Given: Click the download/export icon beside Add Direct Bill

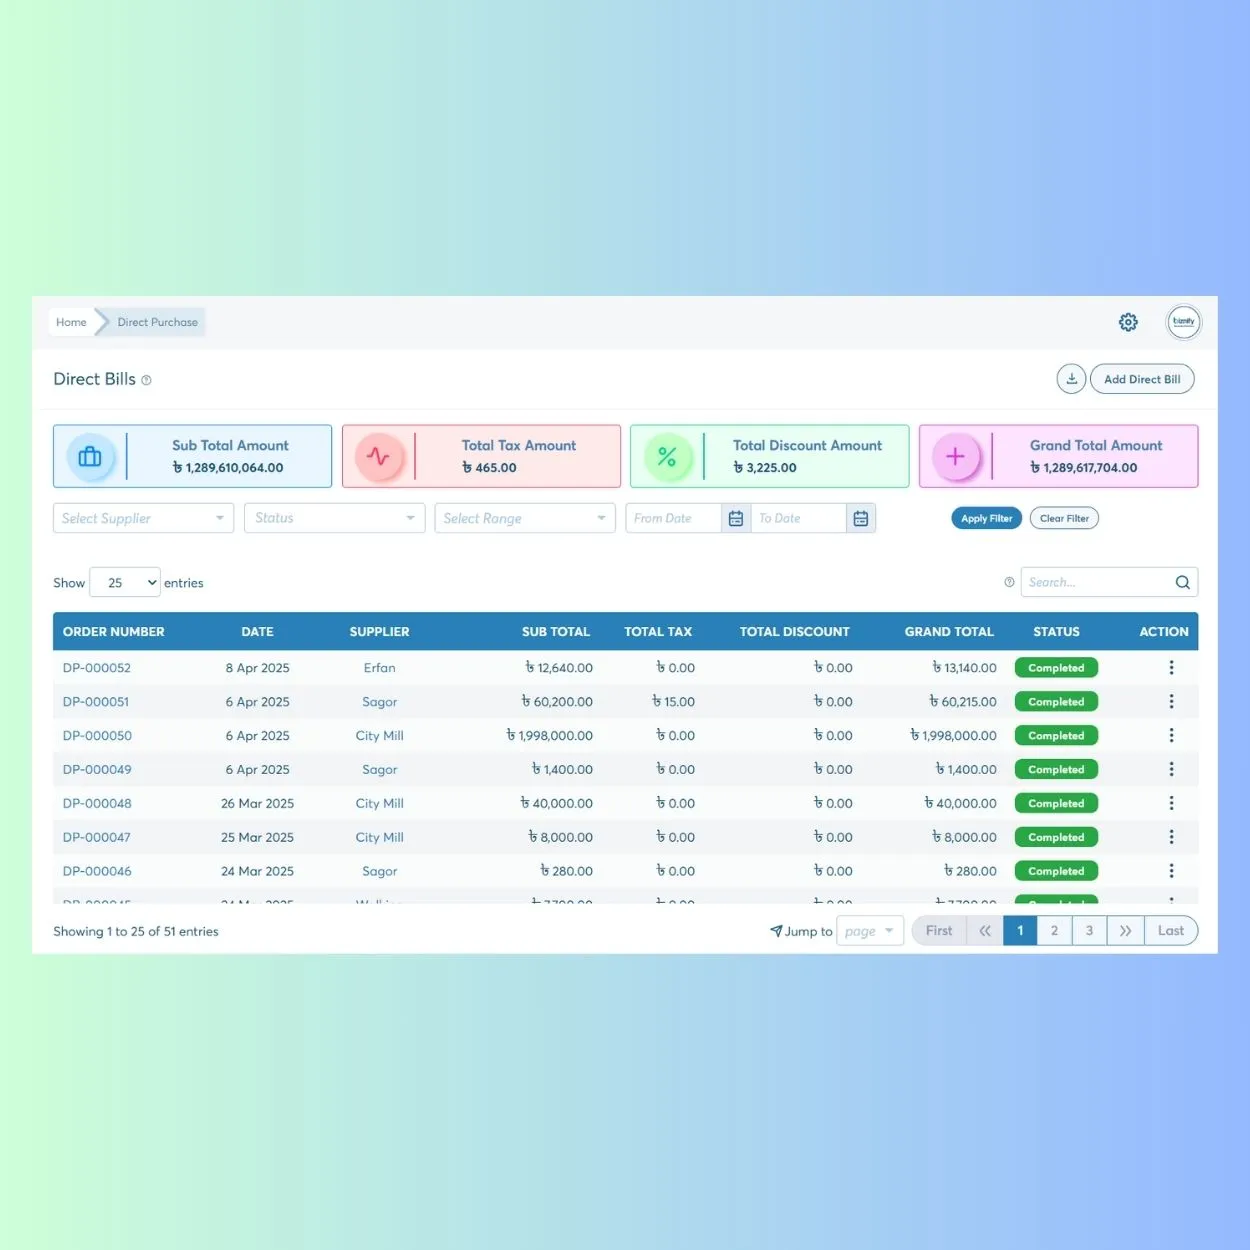Looking at the screenshot, I should (1071, 378).
